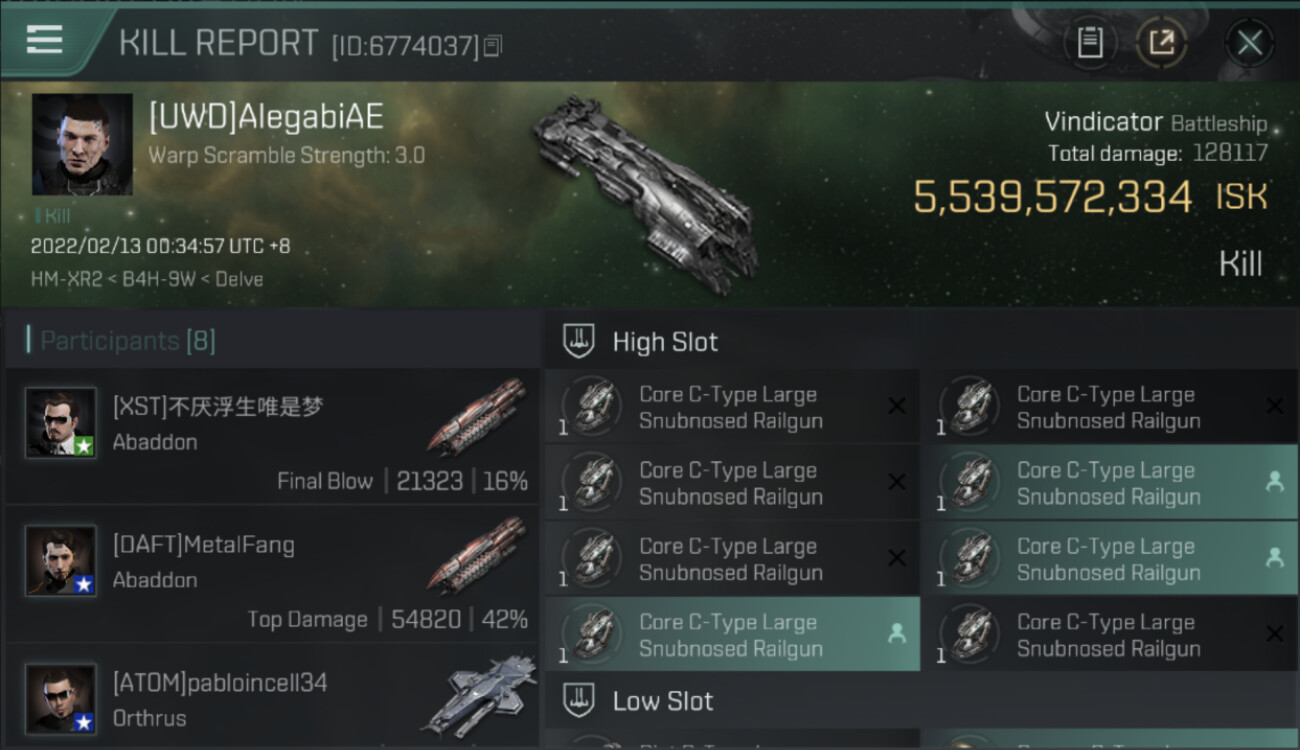
Task: Open the AlegabiAE pilot portrait
Action: click(x=82, y=144)
